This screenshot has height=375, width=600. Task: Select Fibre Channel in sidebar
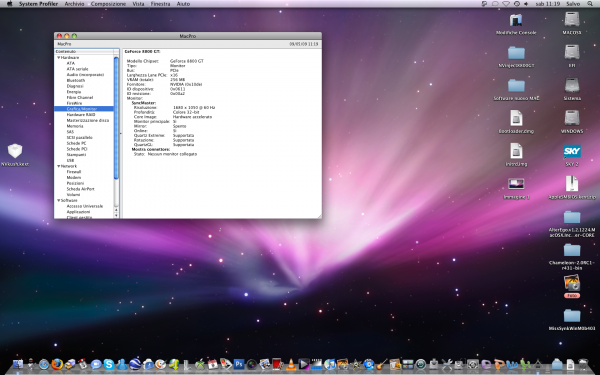[x=80, y=98]
